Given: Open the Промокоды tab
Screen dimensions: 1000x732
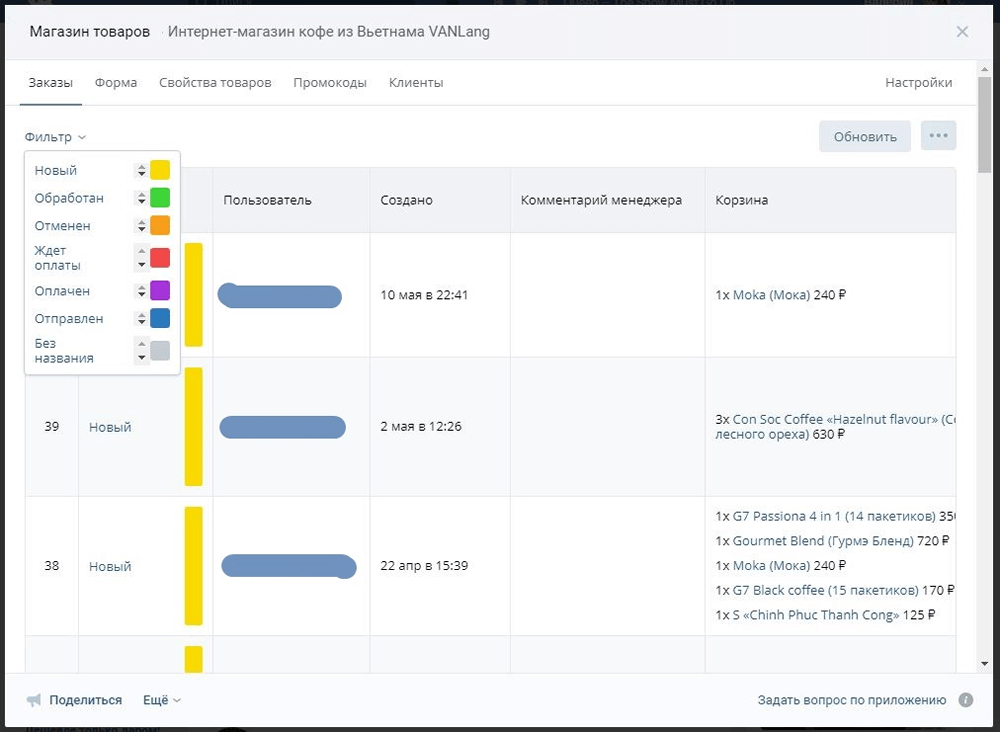Looking at the screenshot, I should pyautogui.click(x=330, y=83).
